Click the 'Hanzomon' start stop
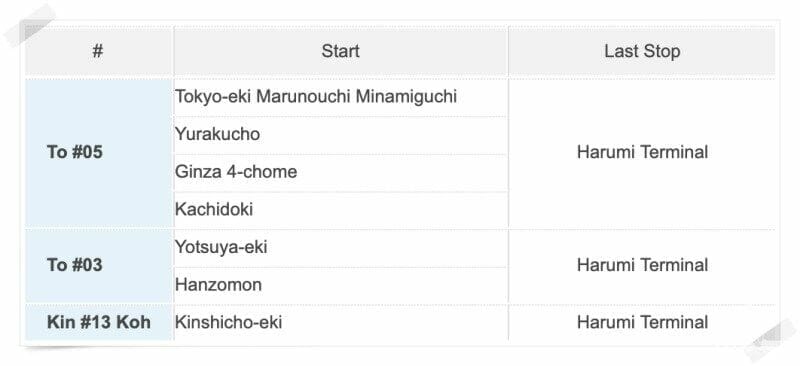800x366 pixels. [218, 285]
